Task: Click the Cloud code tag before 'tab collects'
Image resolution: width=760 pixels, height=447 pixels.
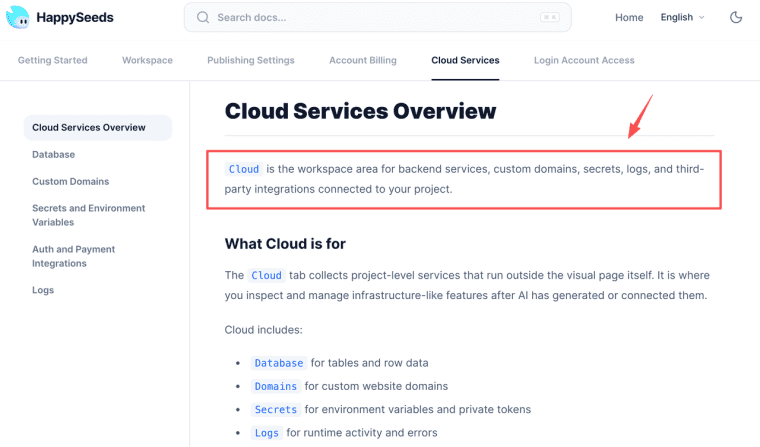Action: pos(266,275)
